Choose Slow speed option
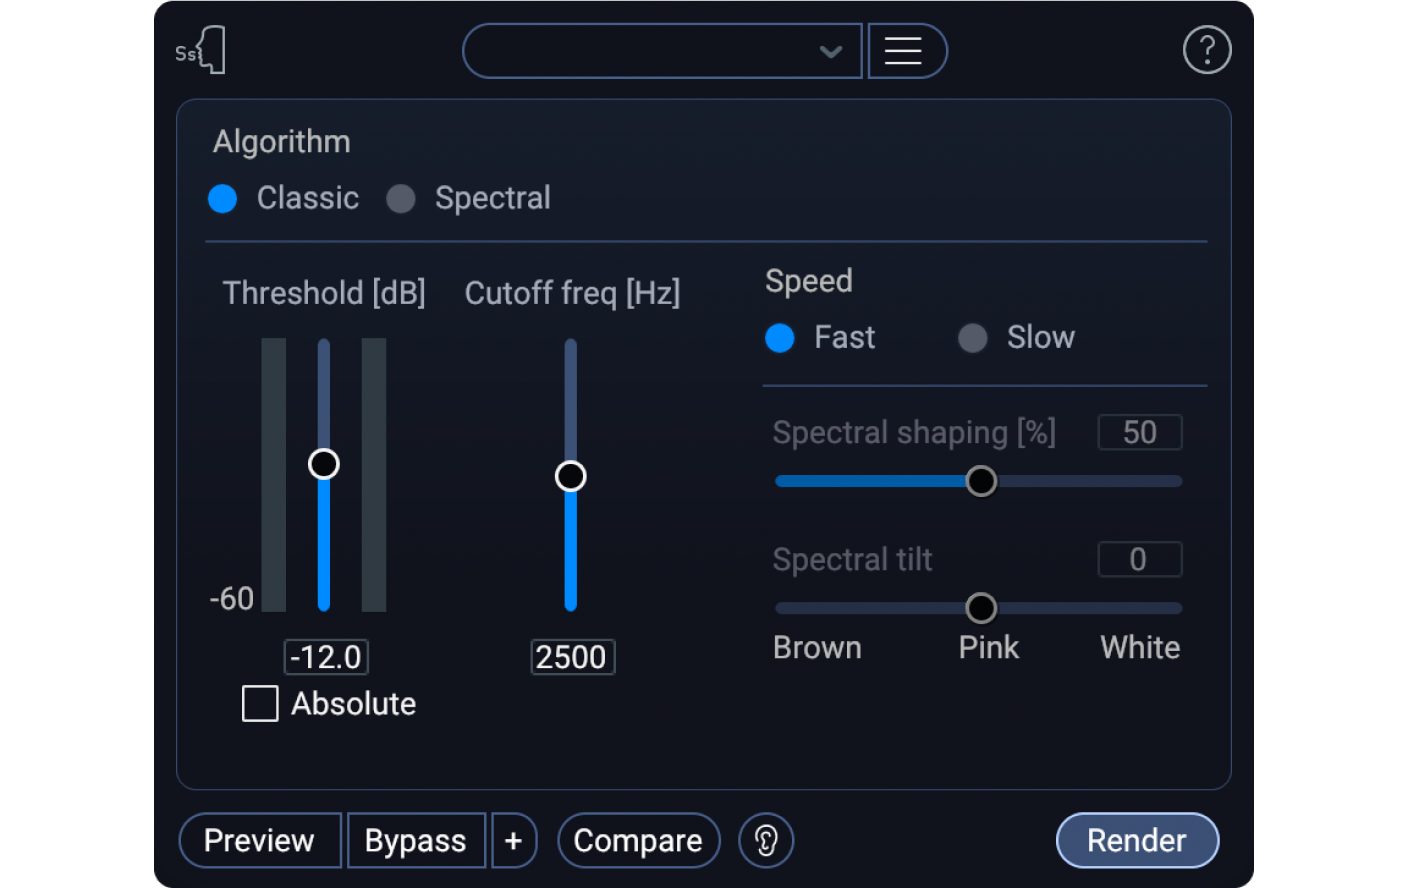Image resolution: width=1408 pixels, height=888 pixels. [973, 338]
